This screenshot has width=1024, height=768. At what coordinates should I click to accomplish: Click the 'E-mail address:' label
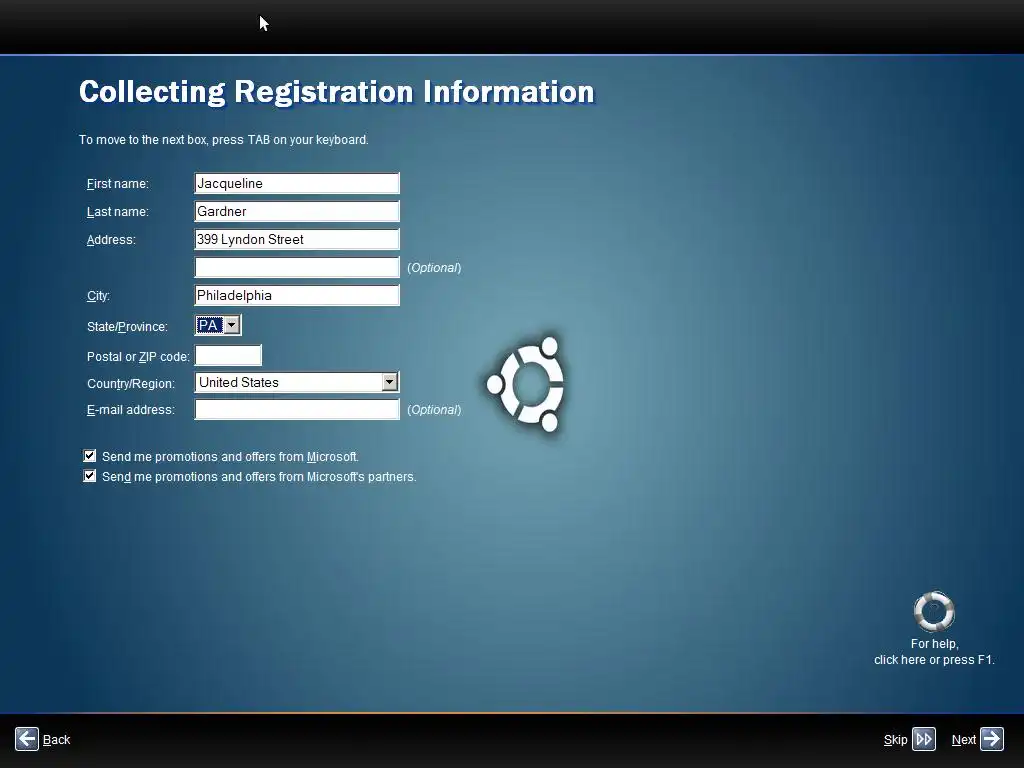(x=131, y=410)
